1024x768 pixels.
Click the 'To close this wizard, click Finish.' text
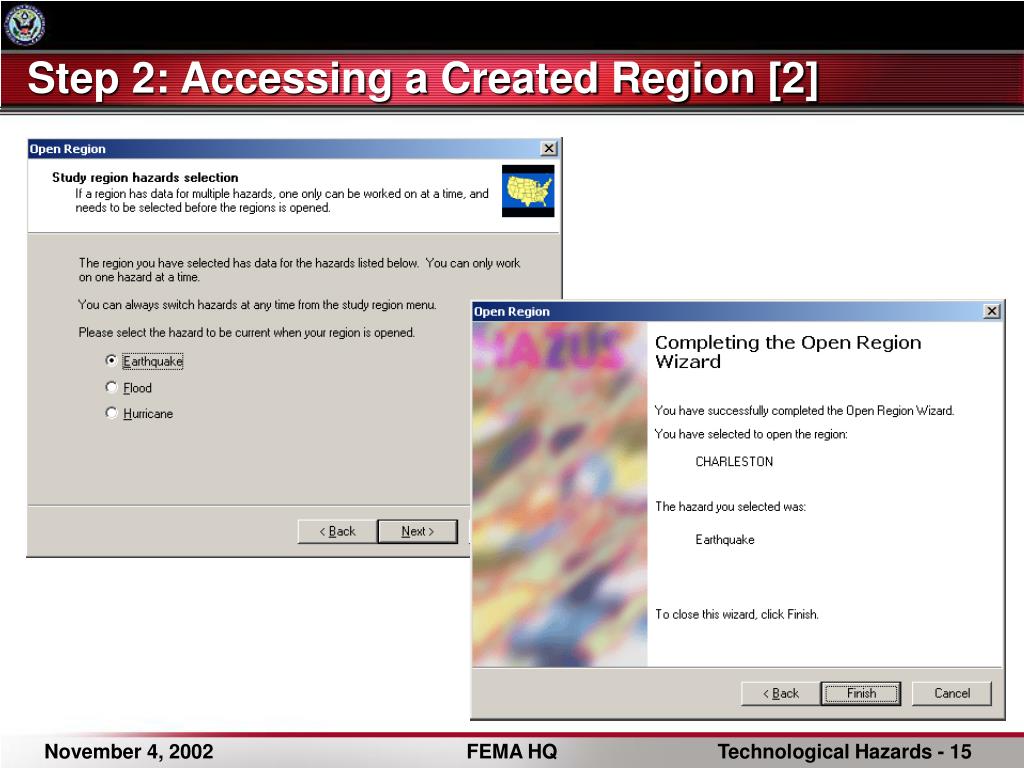point(737,615)
